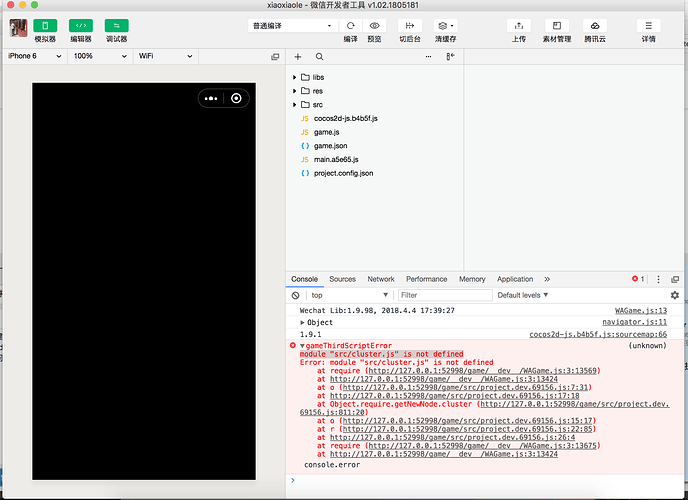This screenshot has height=500, width=688.
Task: Expand the src folder
Action: (x=294, y=104)
